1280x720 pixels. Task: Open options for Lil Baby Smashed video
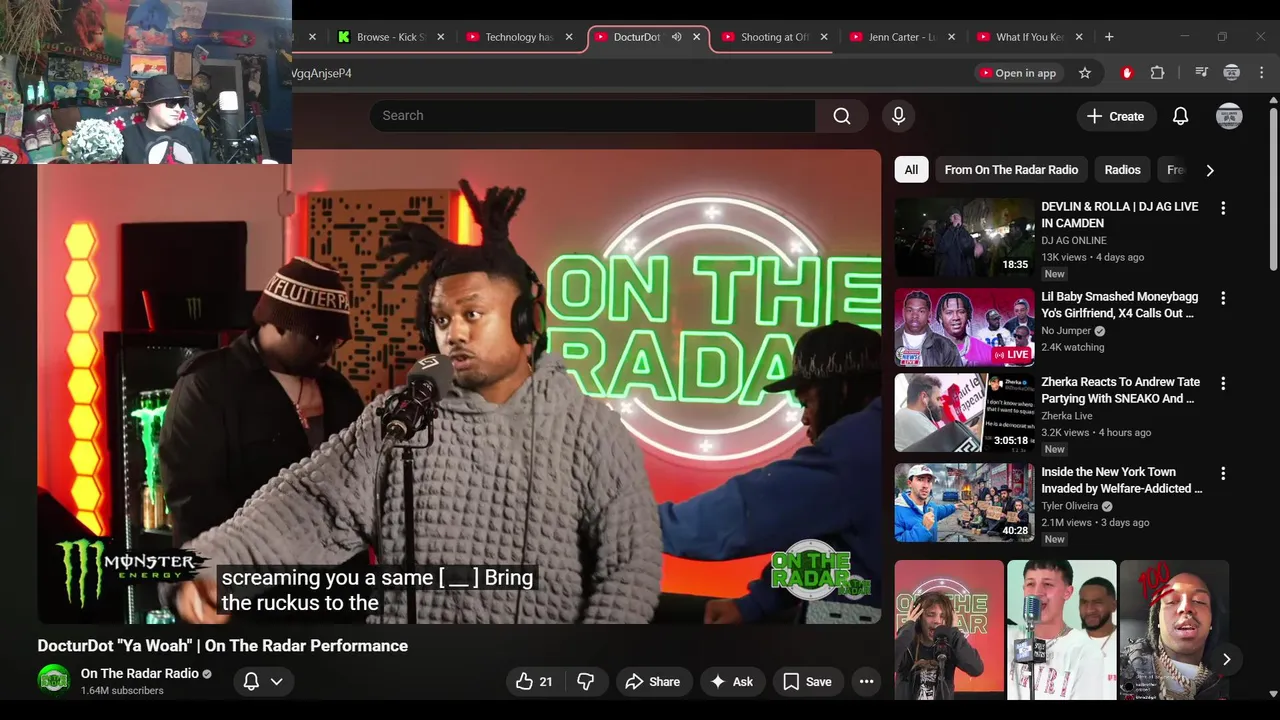(x=1223, y=298)
